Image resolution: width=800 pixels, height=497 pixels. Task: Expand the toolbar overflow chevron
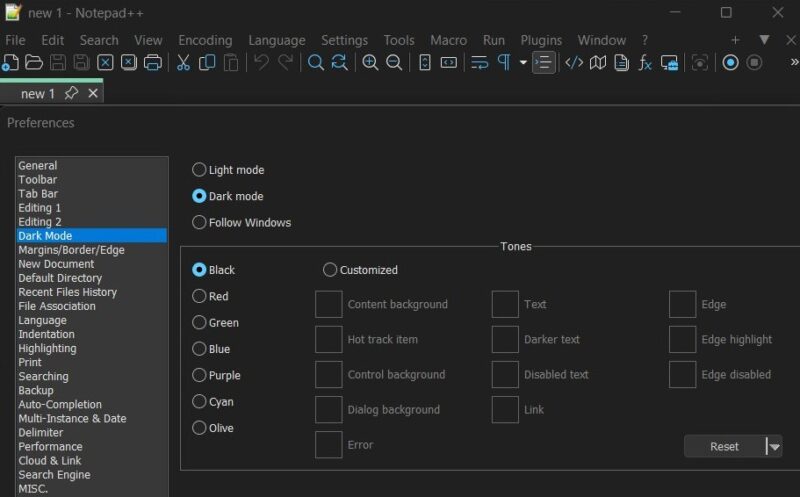click(x=794, y=62)
